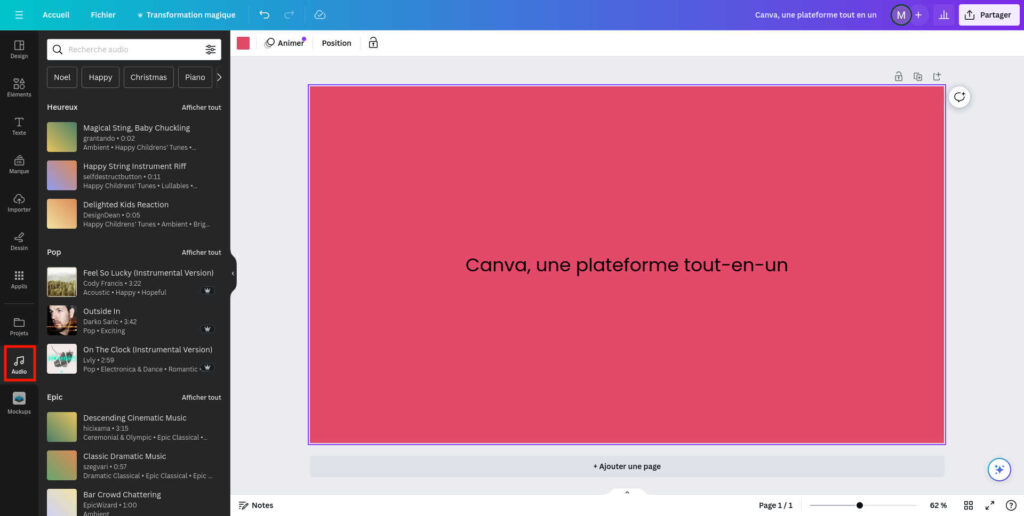Open the Marque sidebar panel
This screenshot has width=1024, height=516.
(19, 164)
